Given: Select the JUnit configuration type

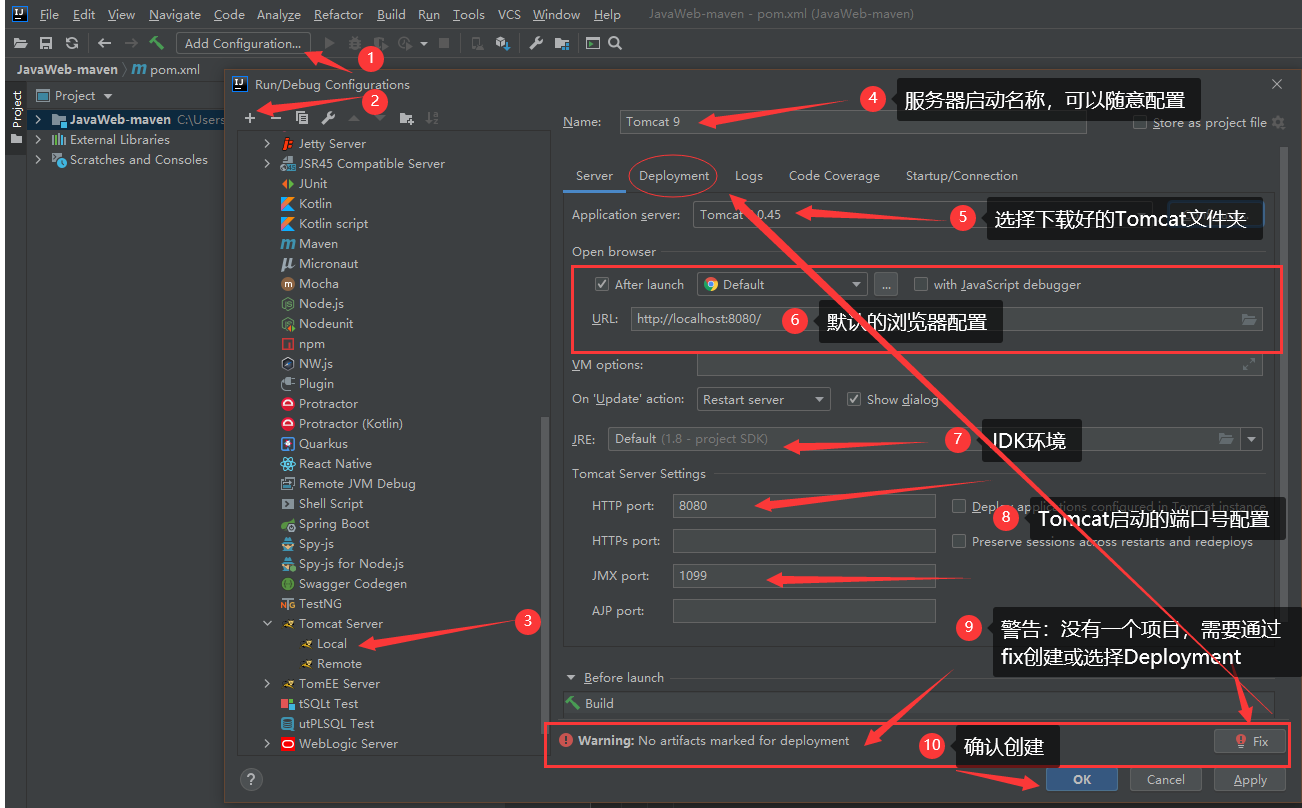Looking at the screenshot, I should [x=312, y=184].
